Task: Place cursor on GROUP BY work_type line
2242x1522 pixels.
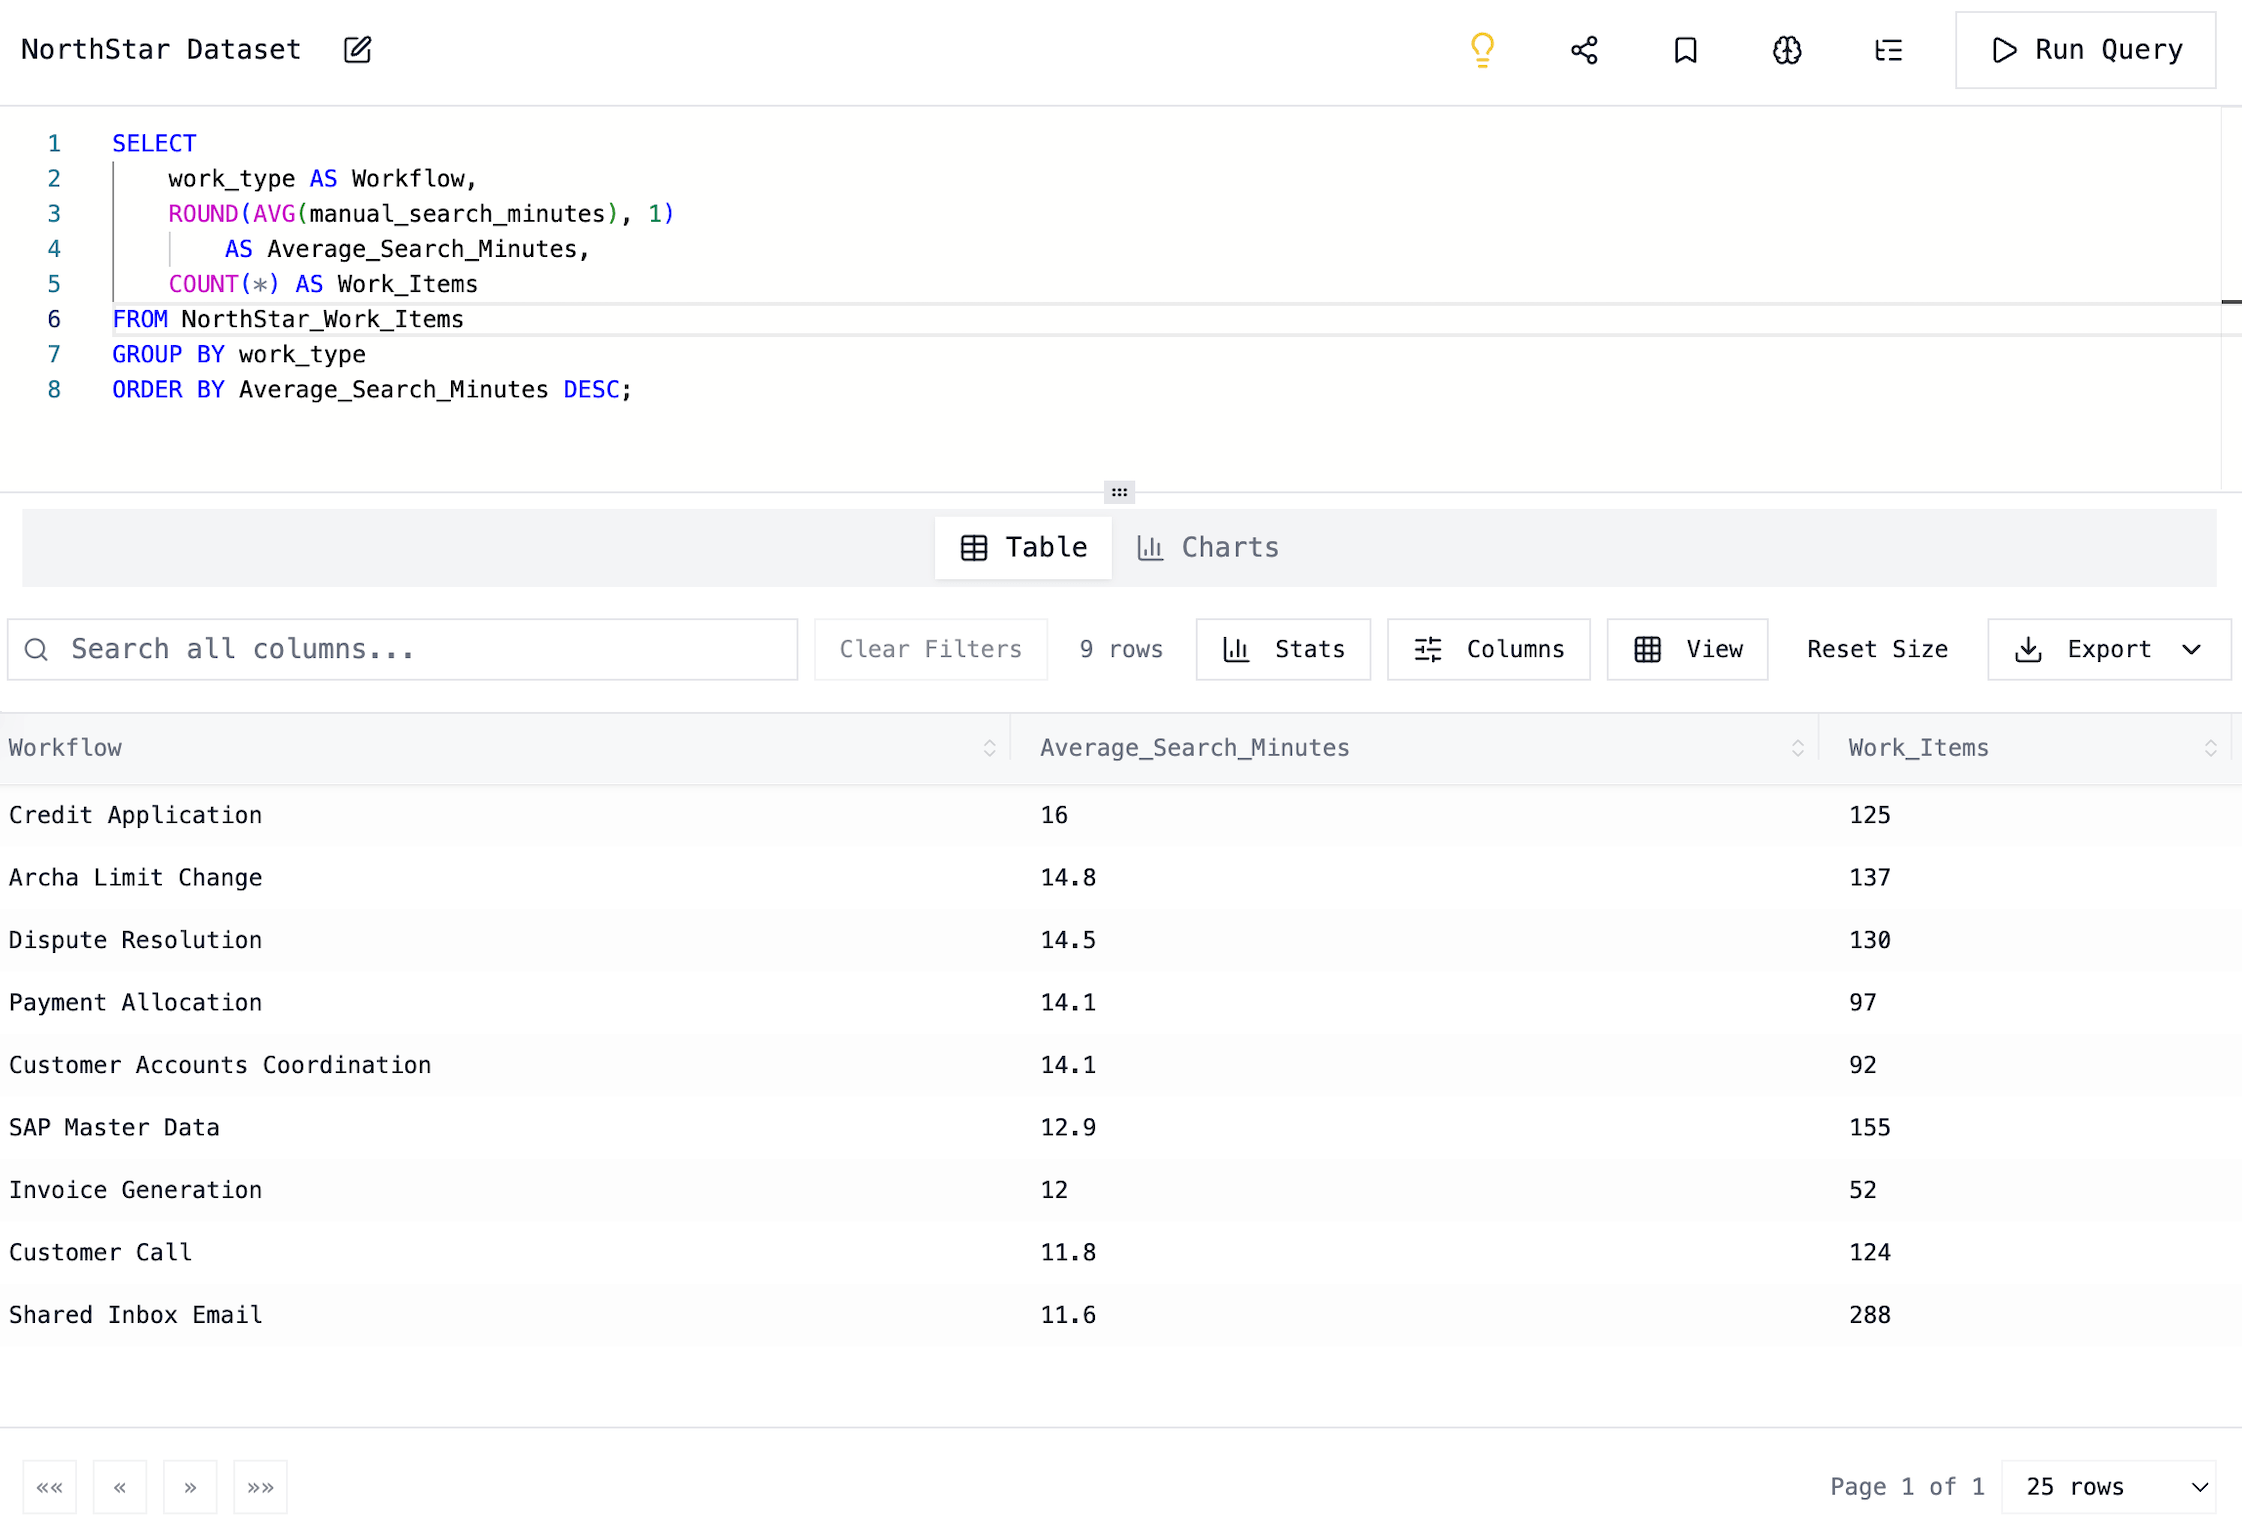Action: click(x=239, y=354)
